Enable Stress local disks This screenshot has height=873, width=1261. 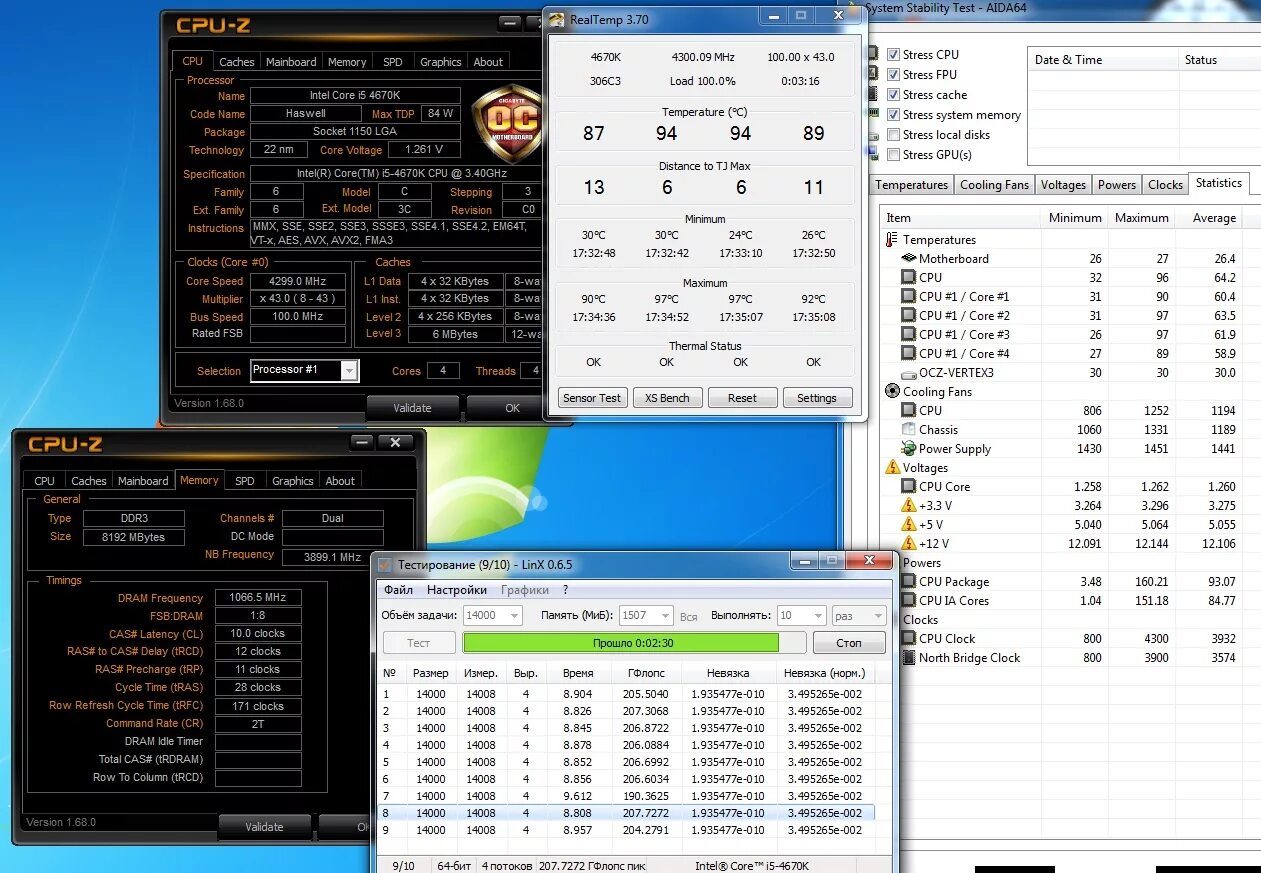point(894,135)
